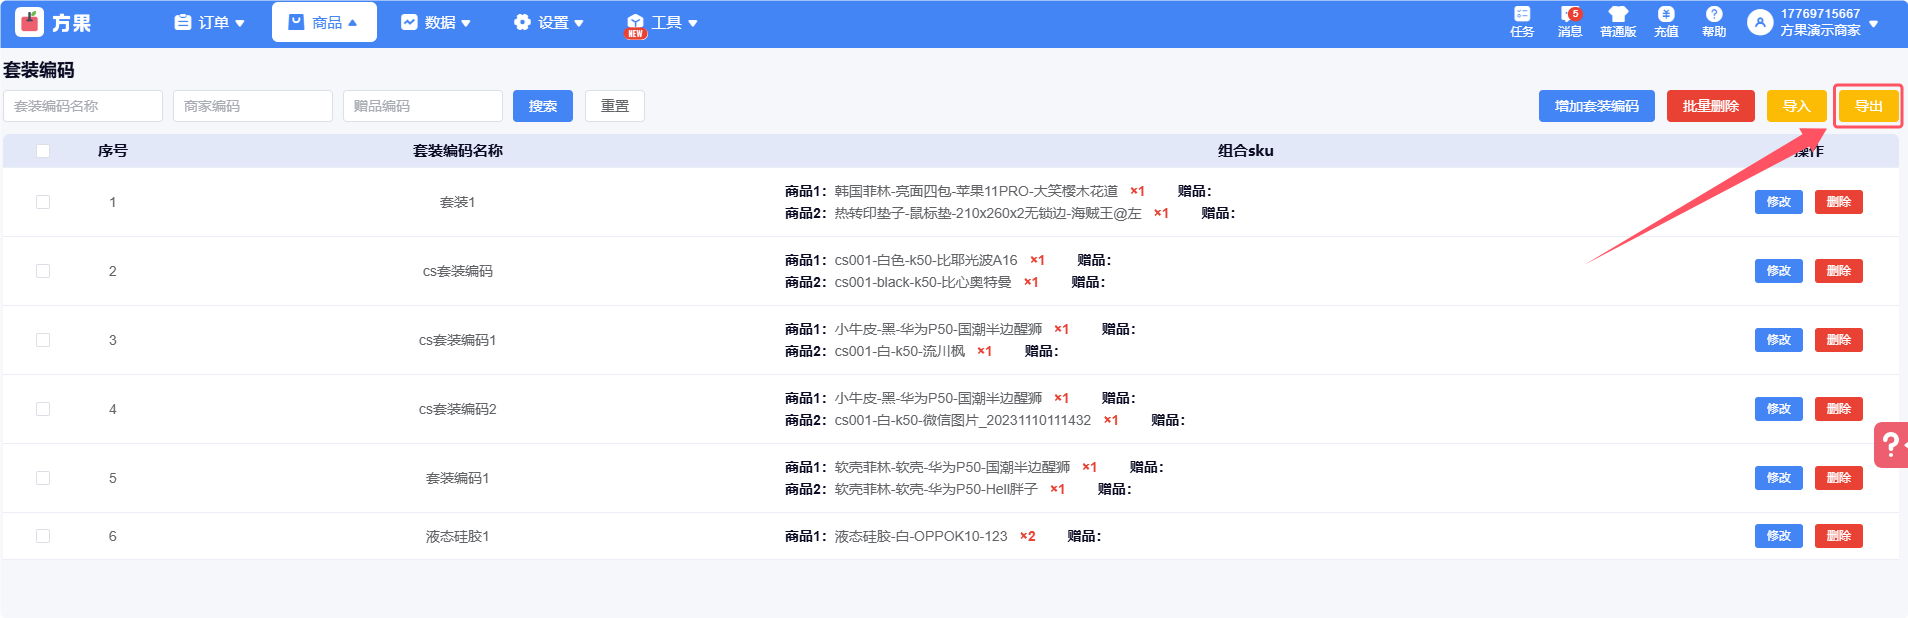Open the 订单 orders menu
Image resolution: width=1908 pixels, height=618 pixels.
[209, 22]
